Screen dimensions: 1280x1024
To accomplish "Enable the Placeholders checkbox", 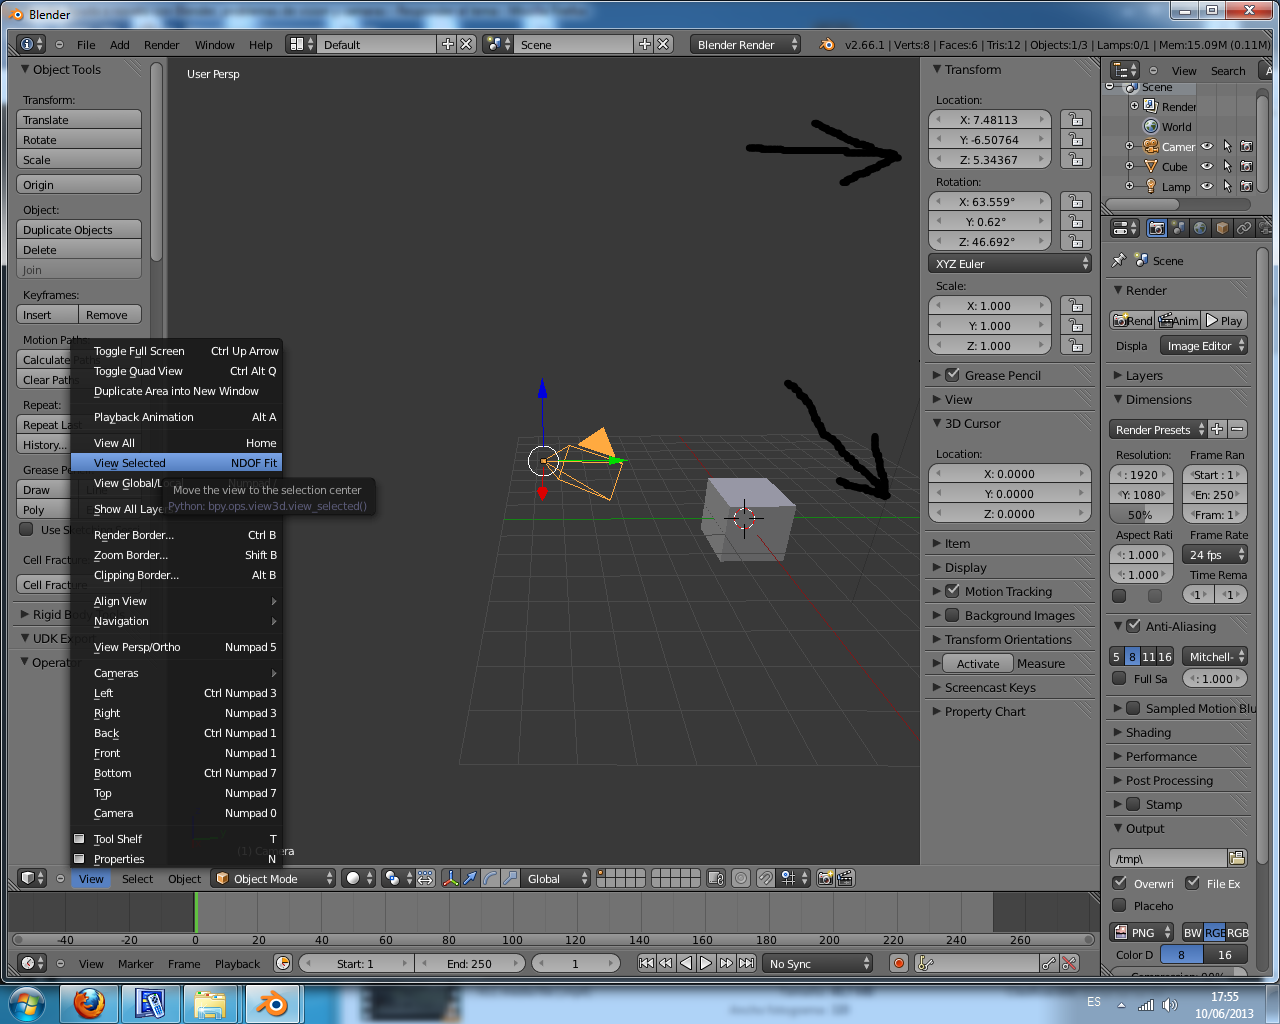I will [1120, 905].
